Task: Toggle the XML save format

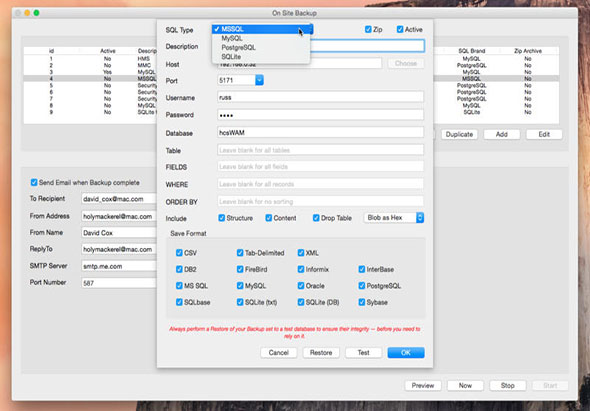Action: coord(301,253)
